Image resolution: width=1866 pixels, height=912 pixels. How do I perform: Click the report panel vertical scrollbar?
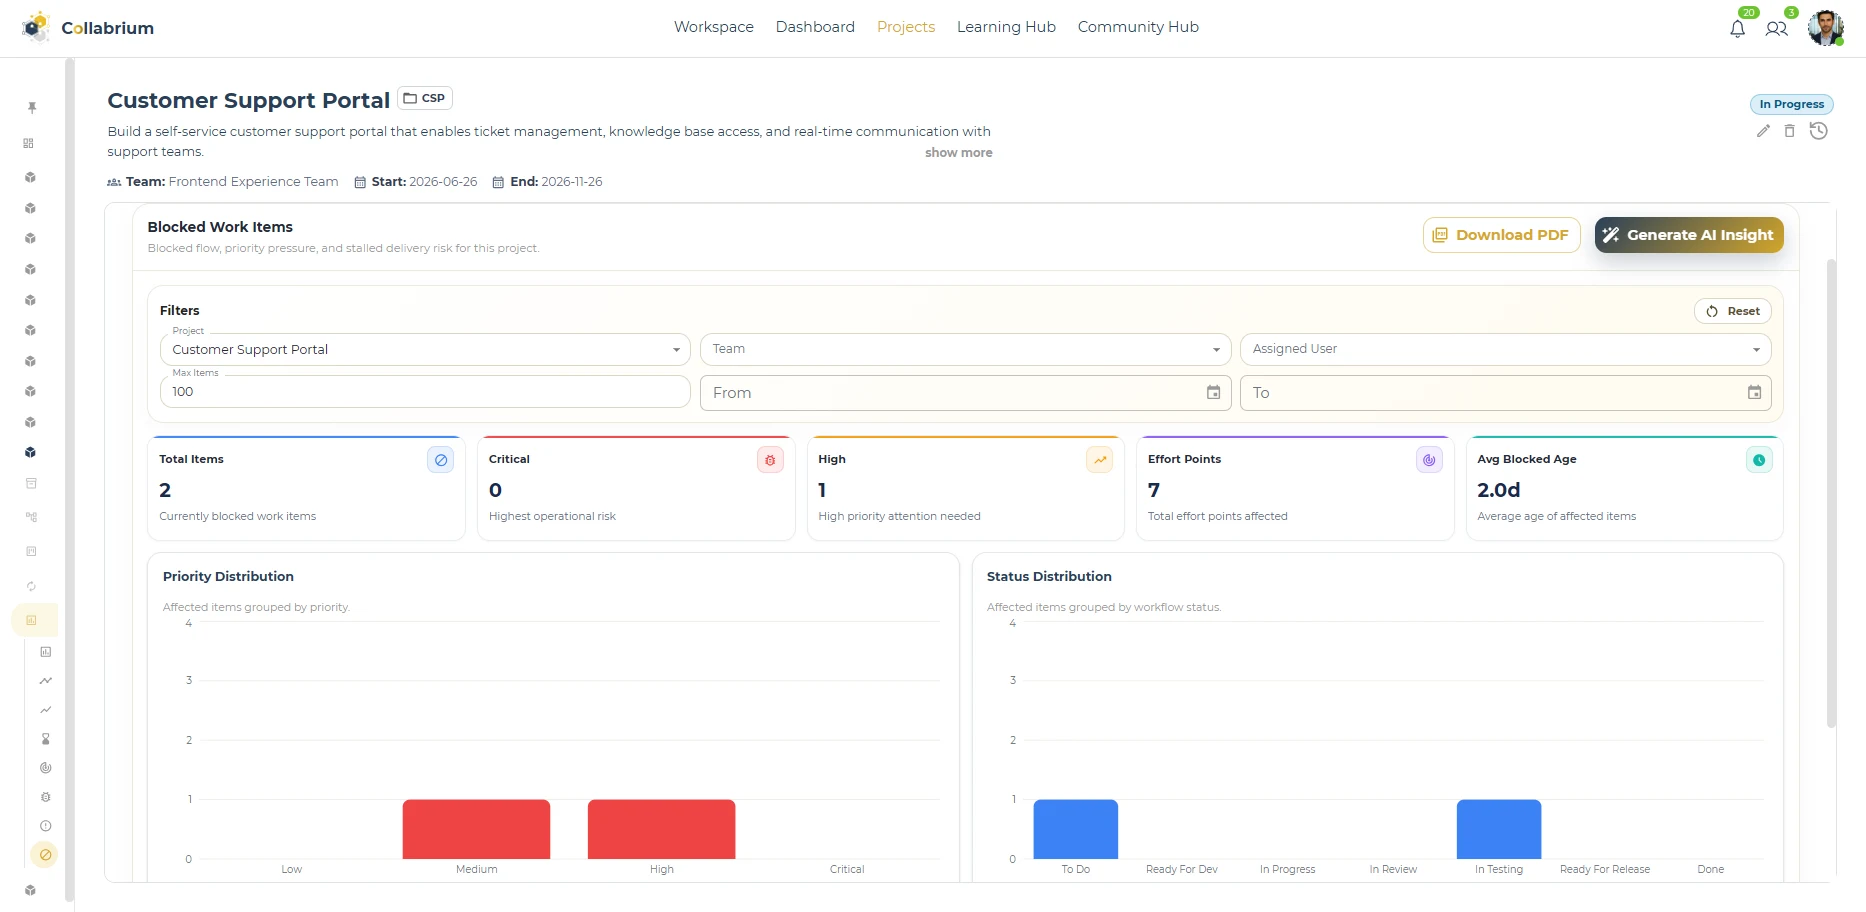(x=1831, y=493)
